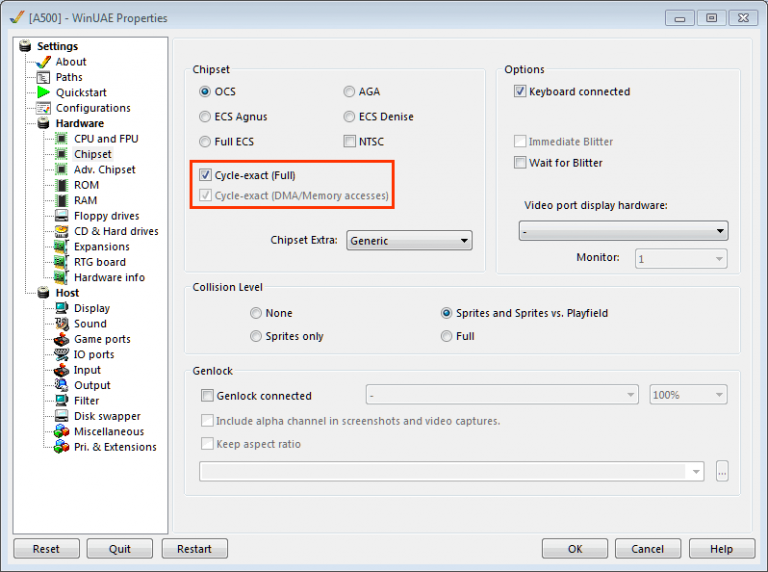The width and height of the screenshot is (768, 572).
Task: Open the Chipset Extra dropdown
Action: tap(409, 241)
